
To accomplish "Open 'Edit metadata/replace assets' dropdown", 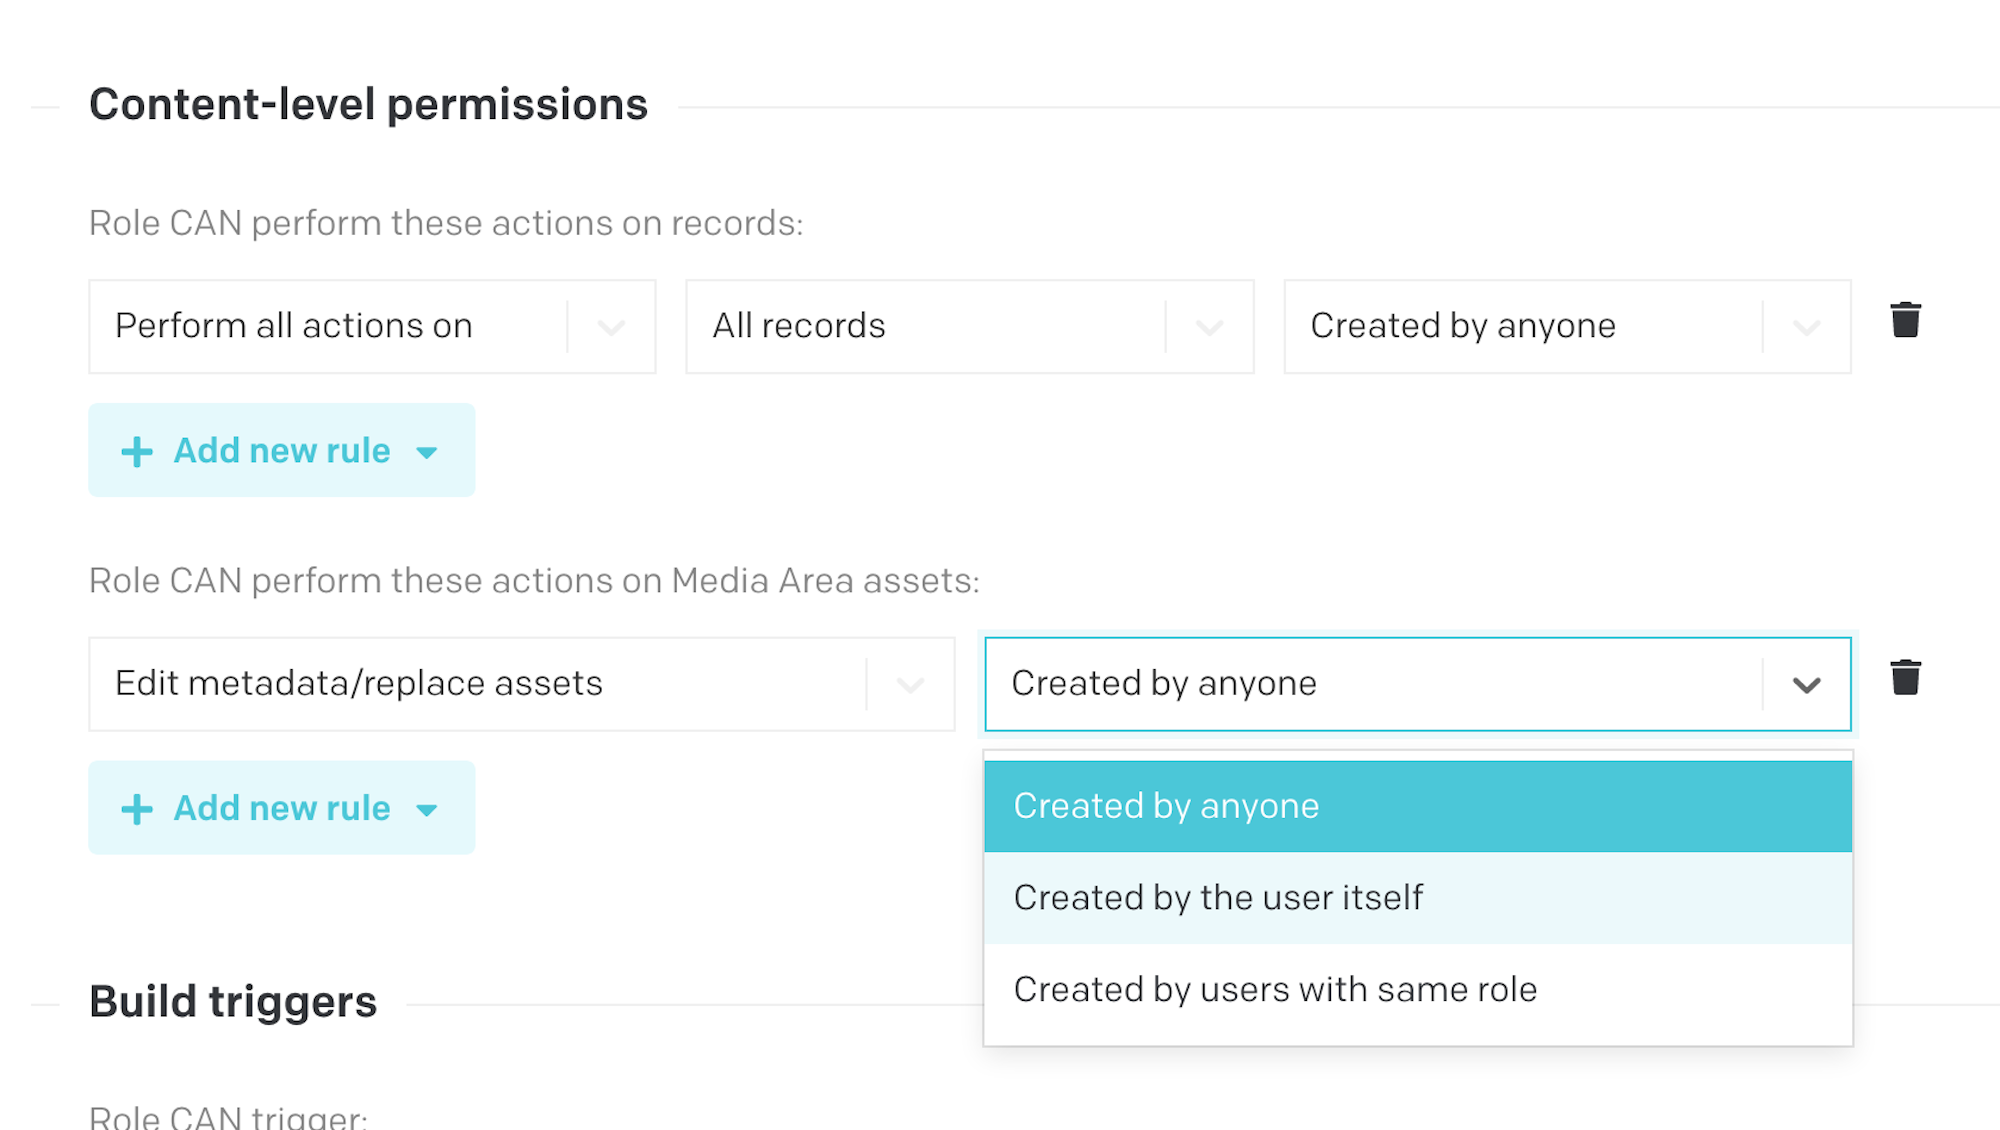I will pos(522,684).
